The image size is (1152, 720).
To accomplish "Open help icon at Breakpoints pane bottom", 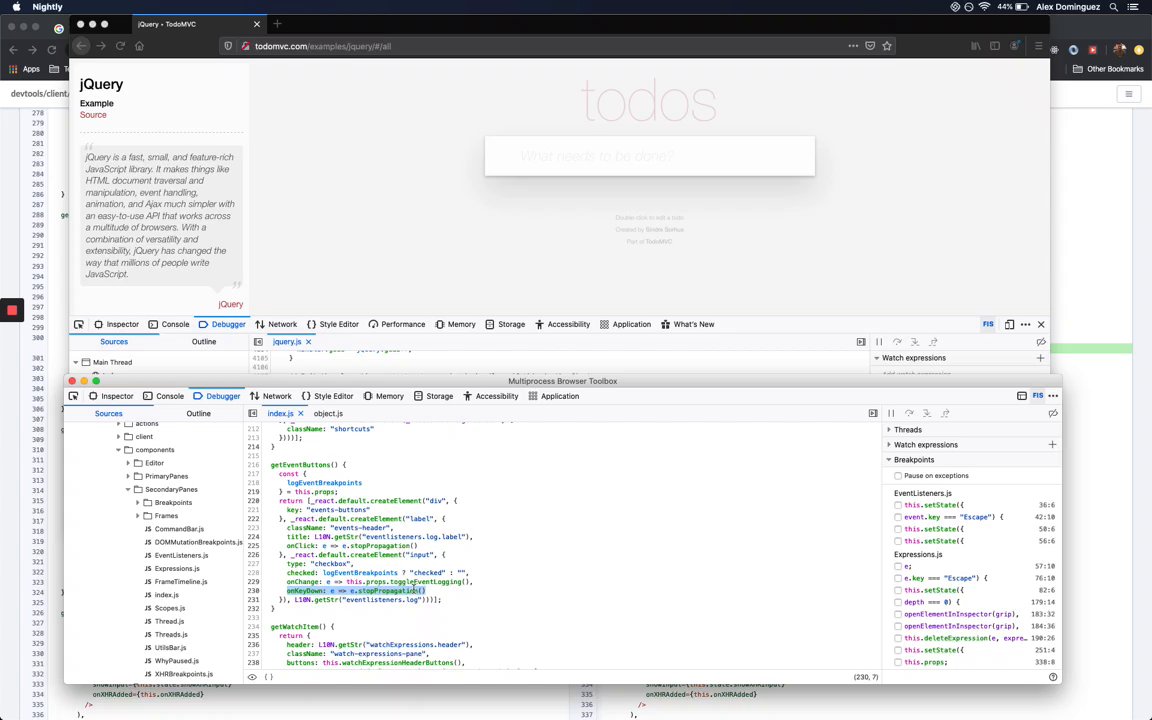I will [x=1053, y=677].
